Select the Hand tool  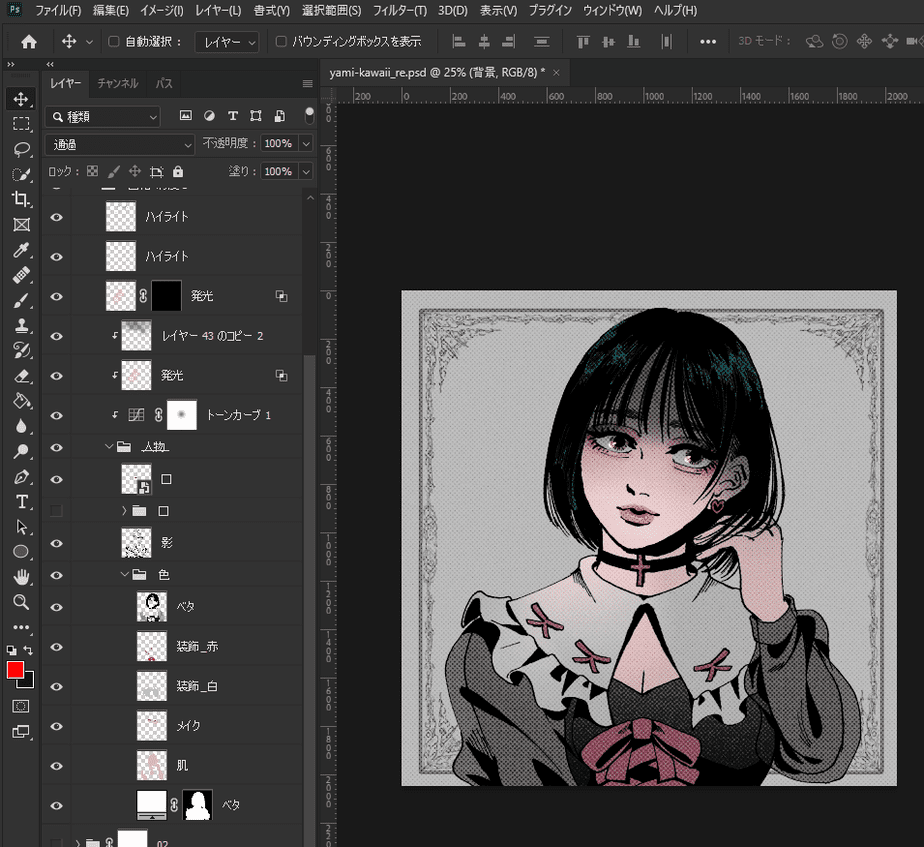pyautogui.click(x=21, y=577)
